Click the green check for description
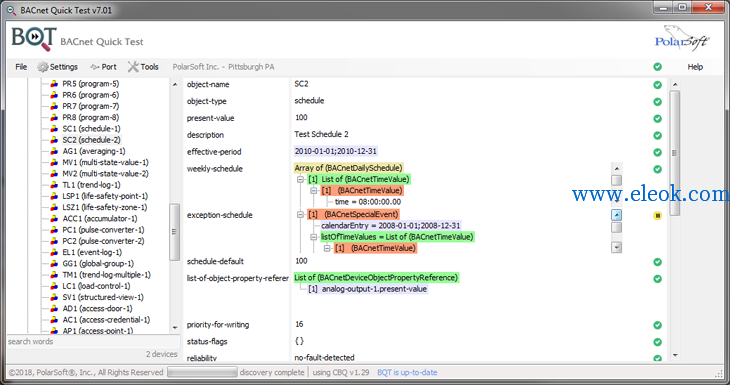 click(657, 135)
